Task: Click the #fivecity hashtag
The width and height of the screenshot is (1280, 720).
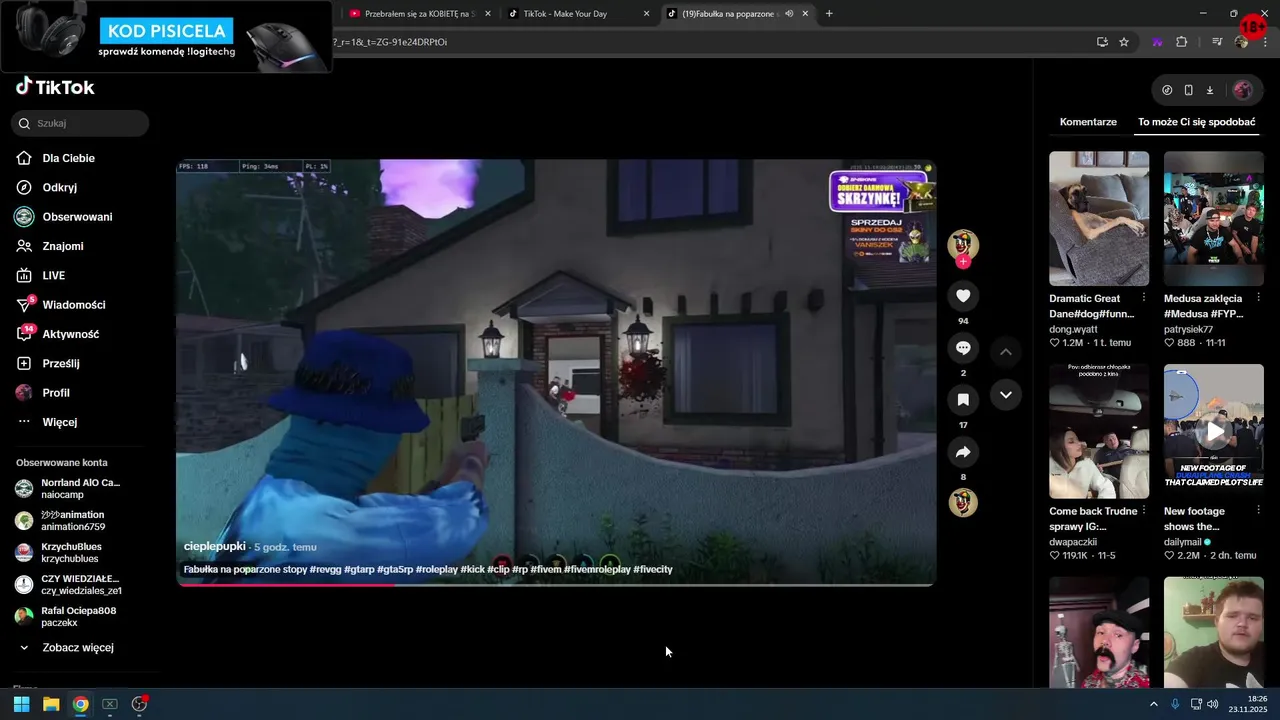Action: point(653,570)
